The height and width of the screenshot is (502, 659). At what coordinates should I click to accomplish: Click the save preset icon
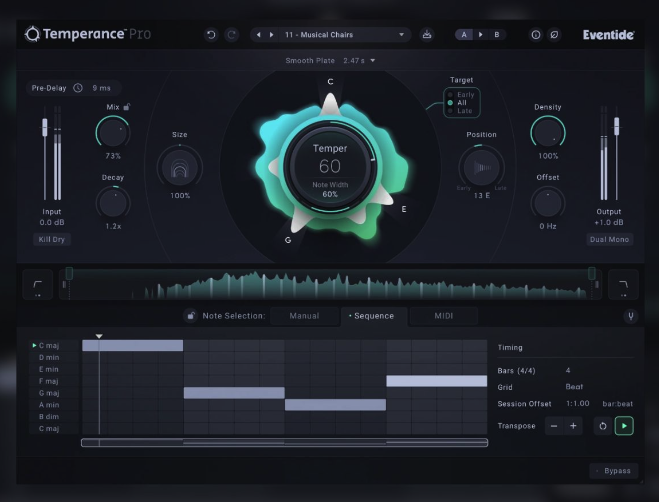coord(427,35)
